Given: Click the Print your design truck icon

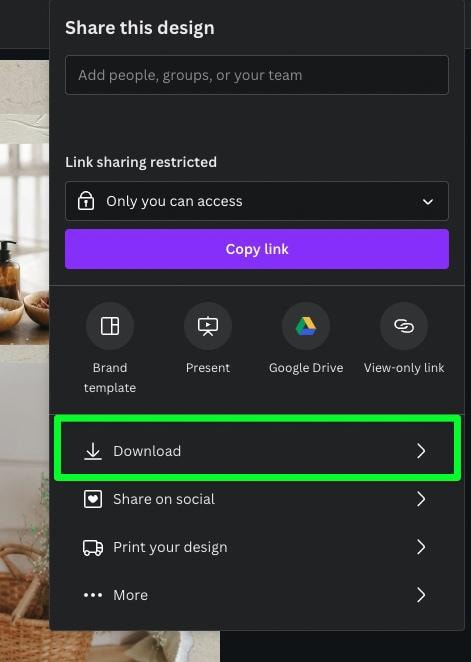Looking at the screenshot, I should coord(93,548).
